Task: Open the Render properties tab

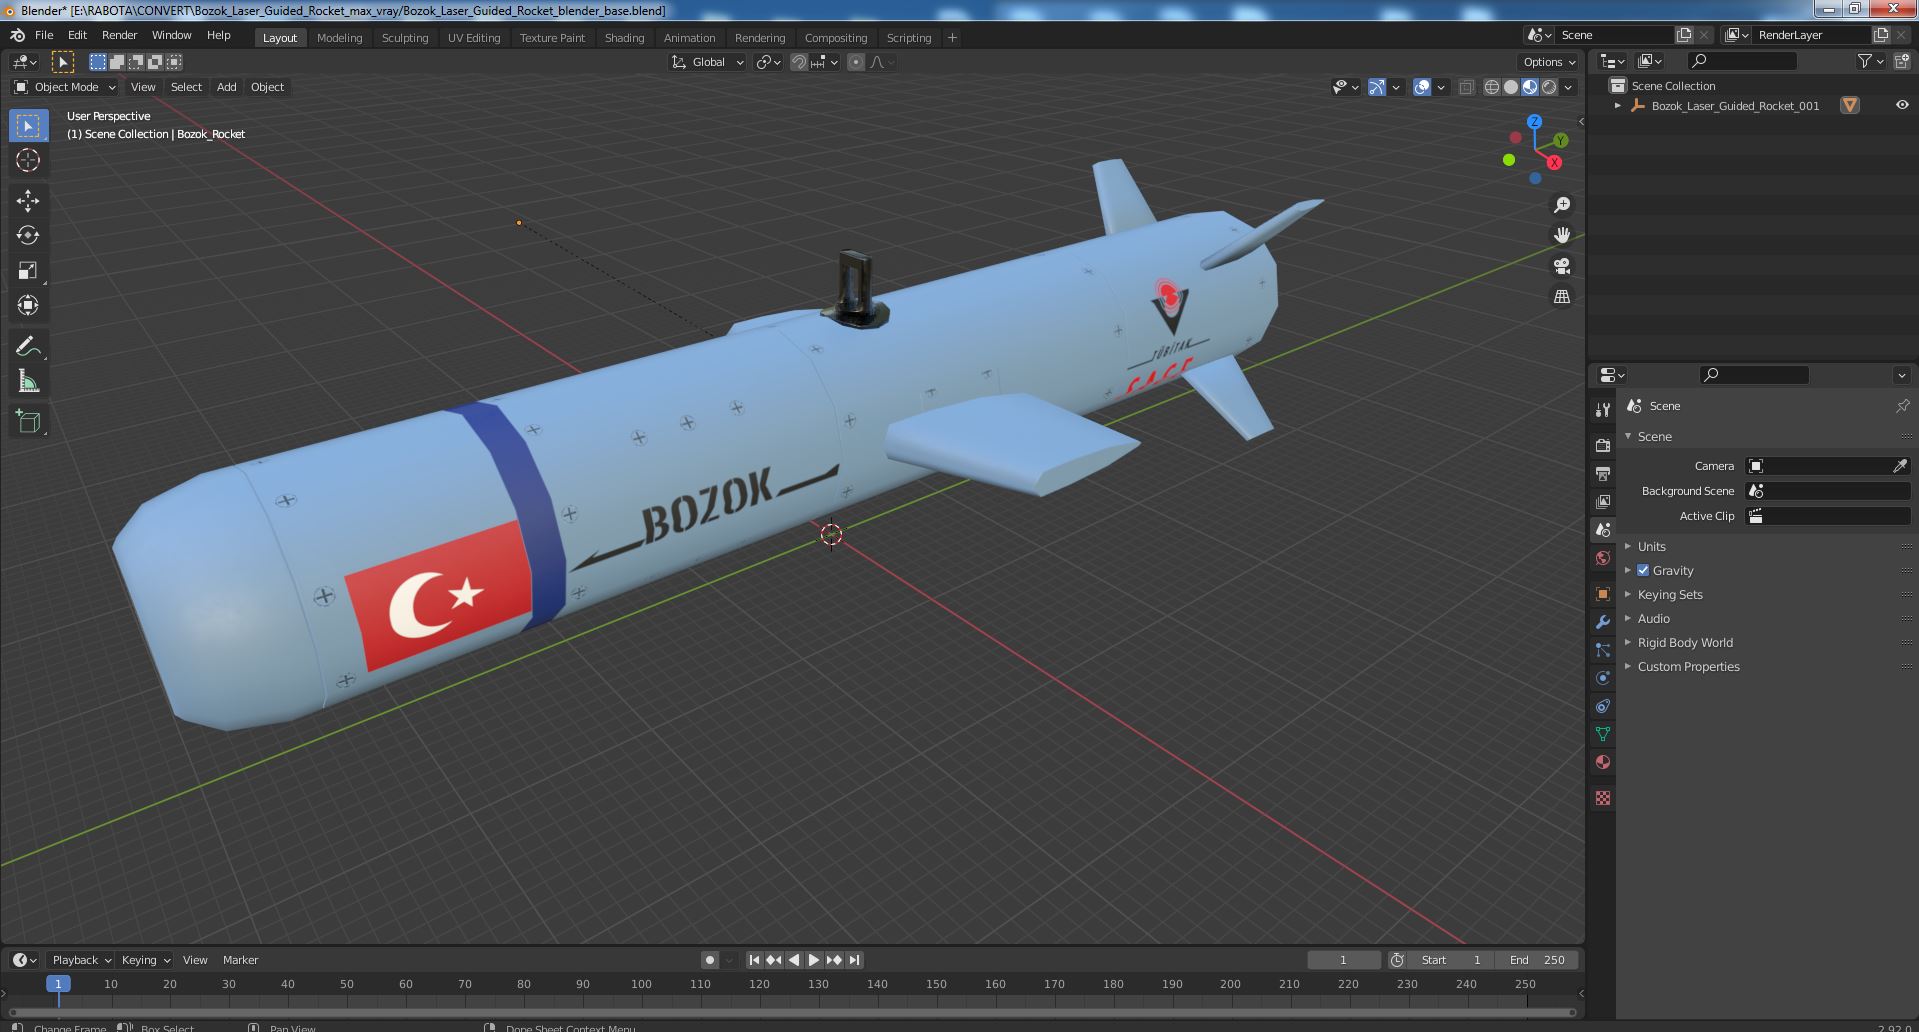Action: click(x=1603, y=445)
